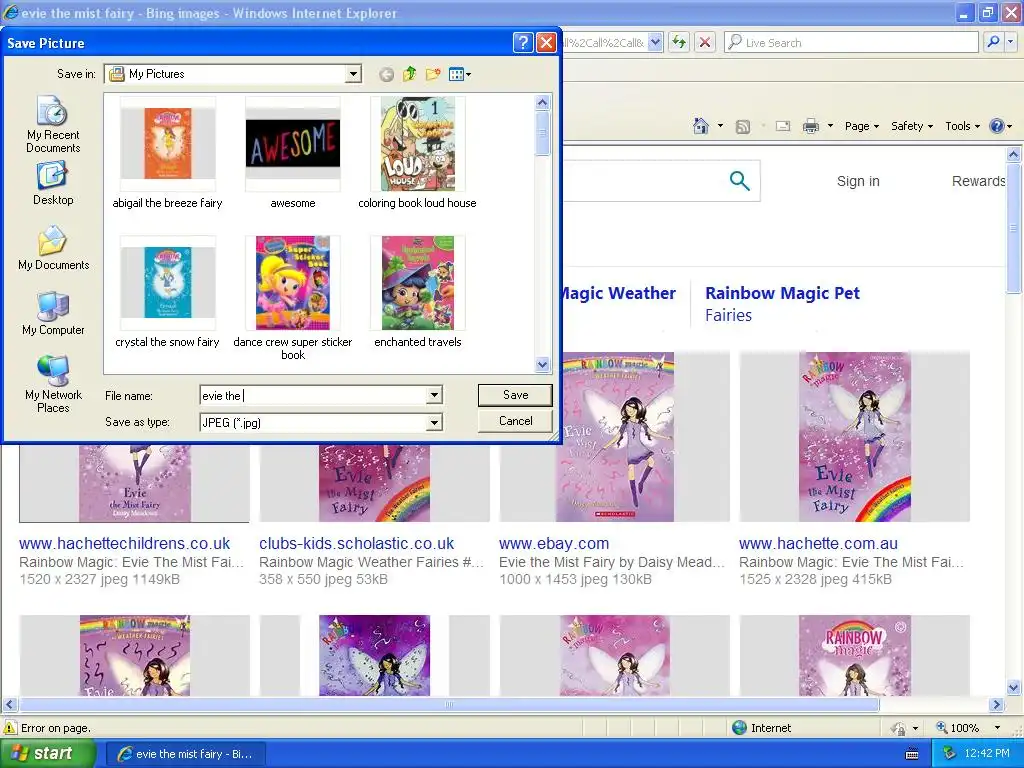Open the Safety menu
The height and width of the screenshot is (768, 1024).
point(912,126)
